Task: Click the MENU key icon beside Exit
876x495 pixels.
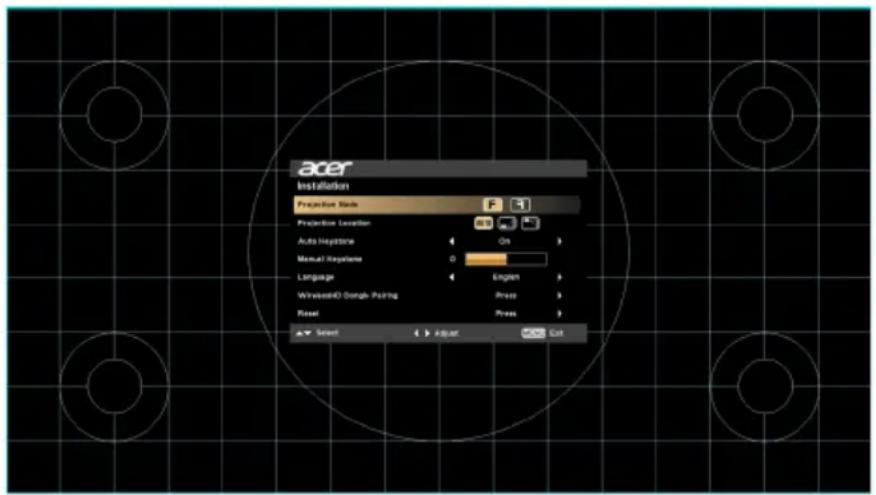Action: (x=533, y=333)
